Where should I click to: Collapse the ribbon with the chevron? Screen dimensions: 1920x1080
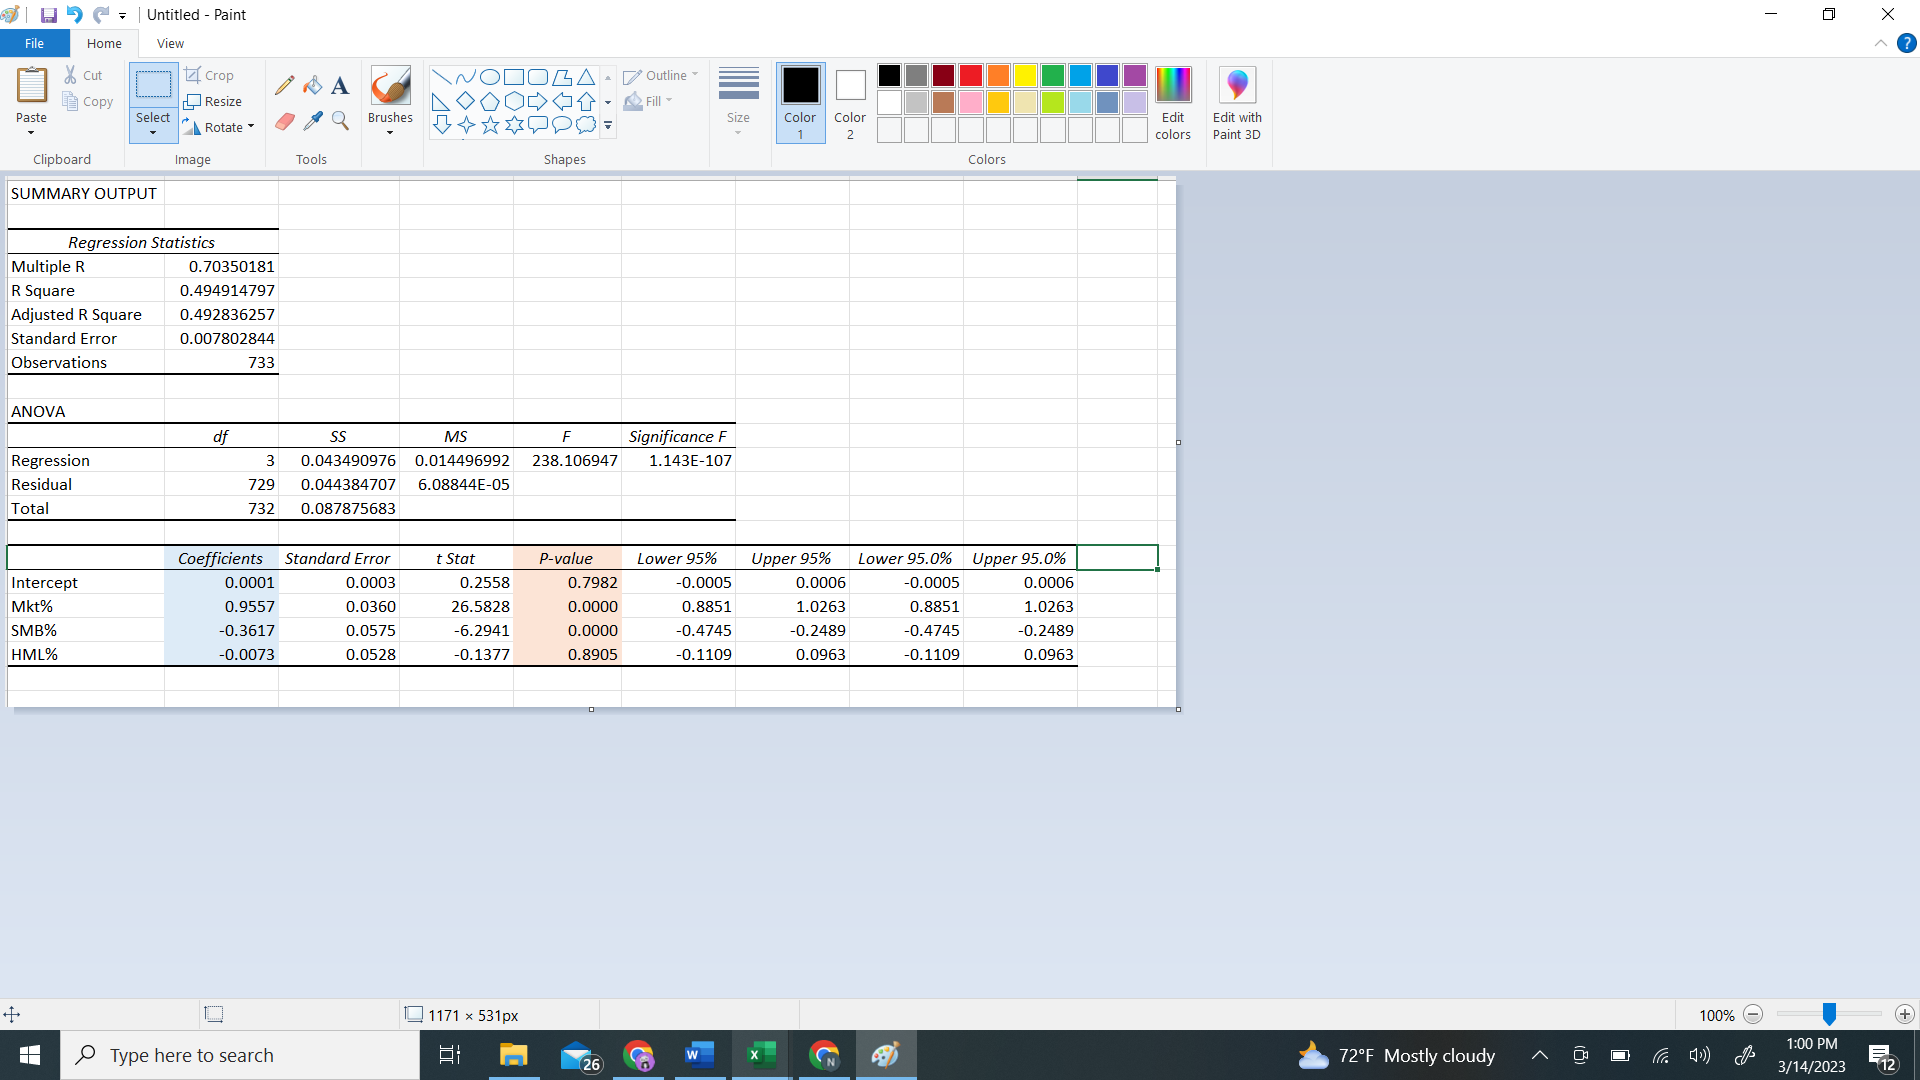point(1880,44)
